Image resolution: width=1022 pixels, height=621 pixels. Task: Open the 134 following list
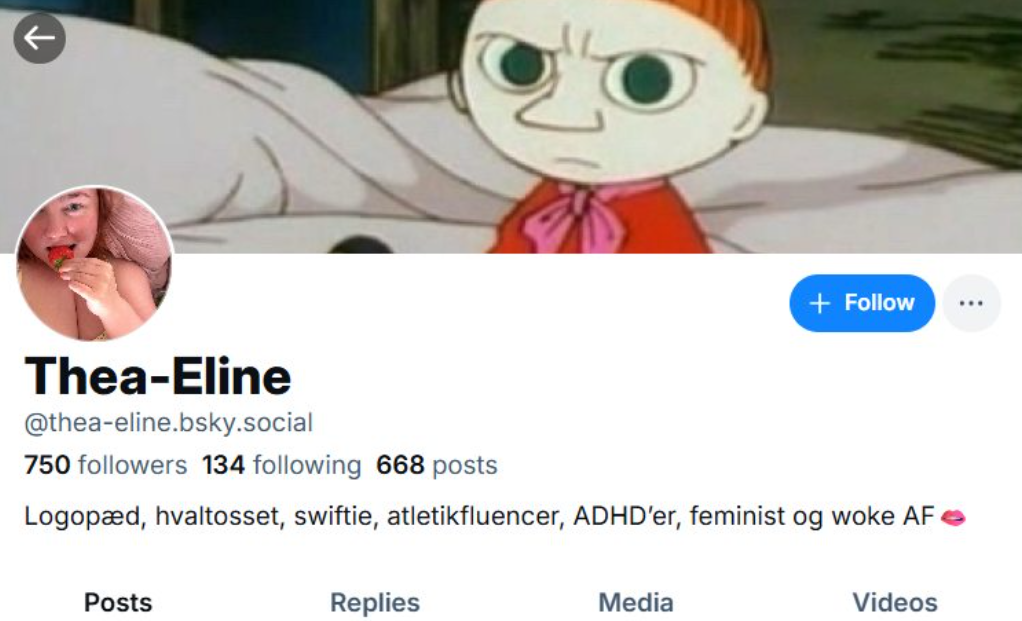(x=282, y=465)
